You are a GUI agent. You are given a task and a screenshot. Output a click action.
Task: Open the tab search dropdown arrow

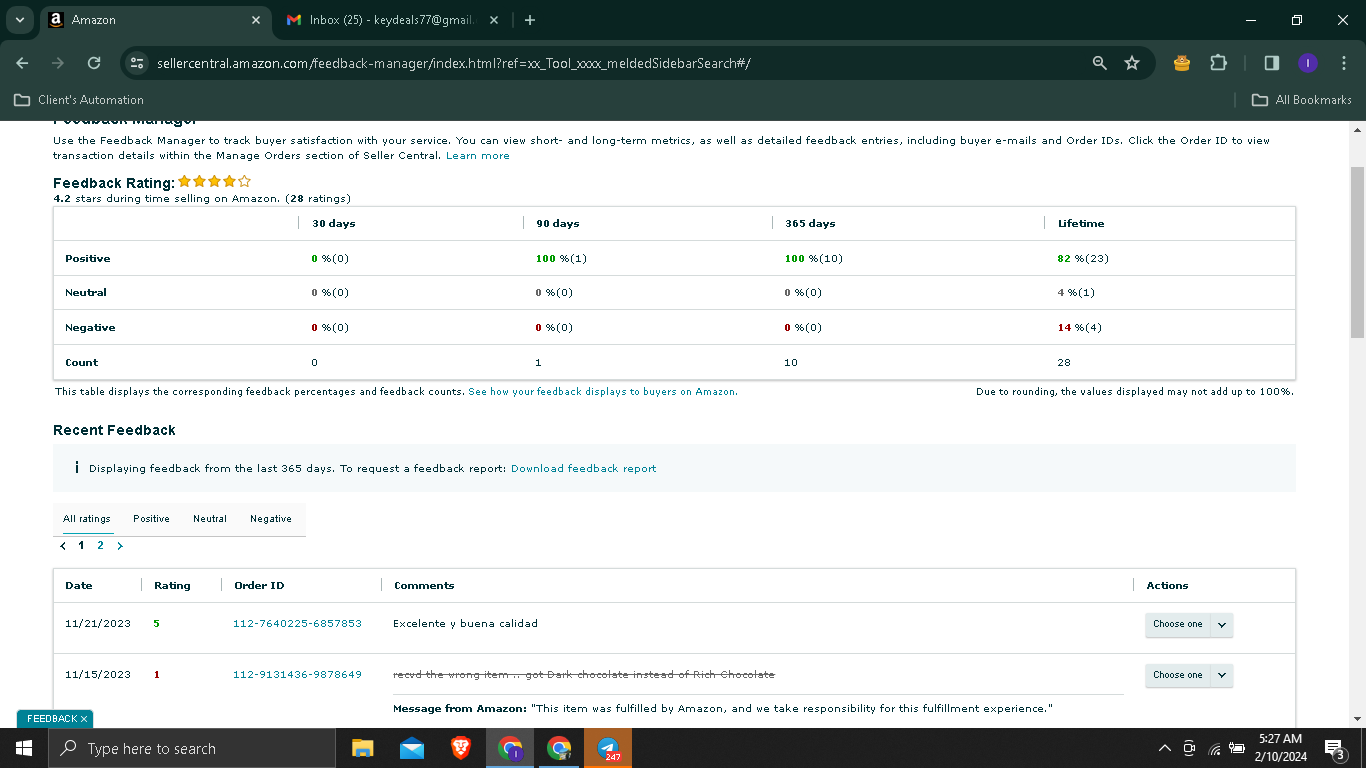coord(19,20)
